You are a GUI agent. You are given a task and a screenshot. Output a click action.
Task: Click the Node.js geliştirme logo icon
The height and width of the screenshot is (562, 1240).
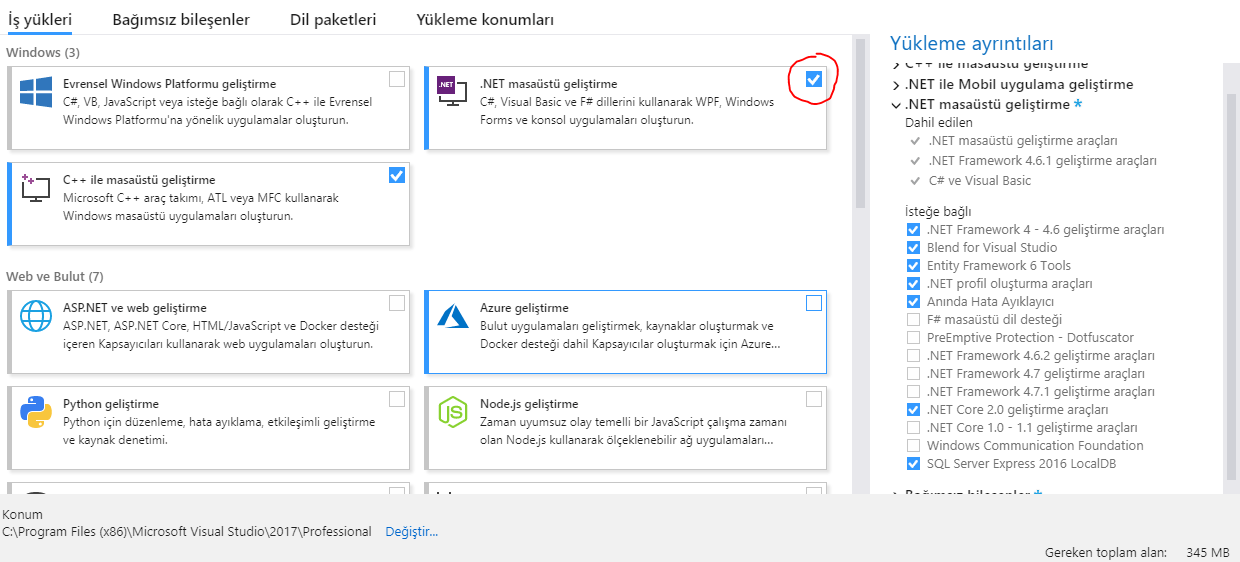453,411
